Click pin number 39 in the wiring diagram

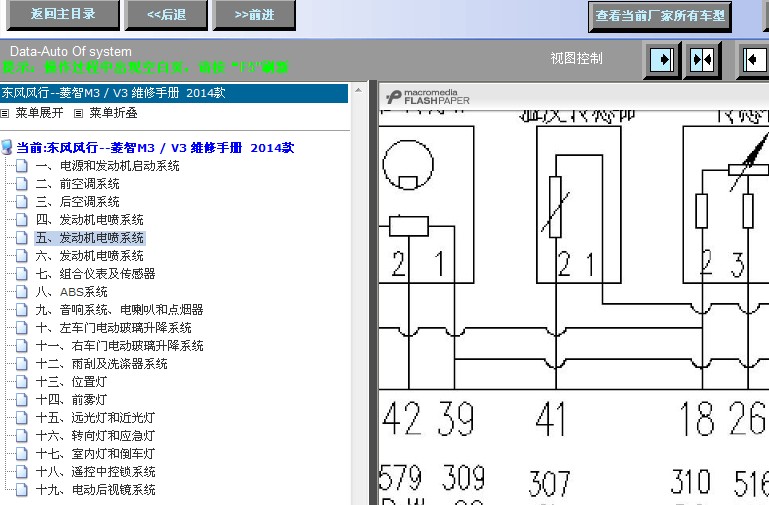click(x=456, y=418)
